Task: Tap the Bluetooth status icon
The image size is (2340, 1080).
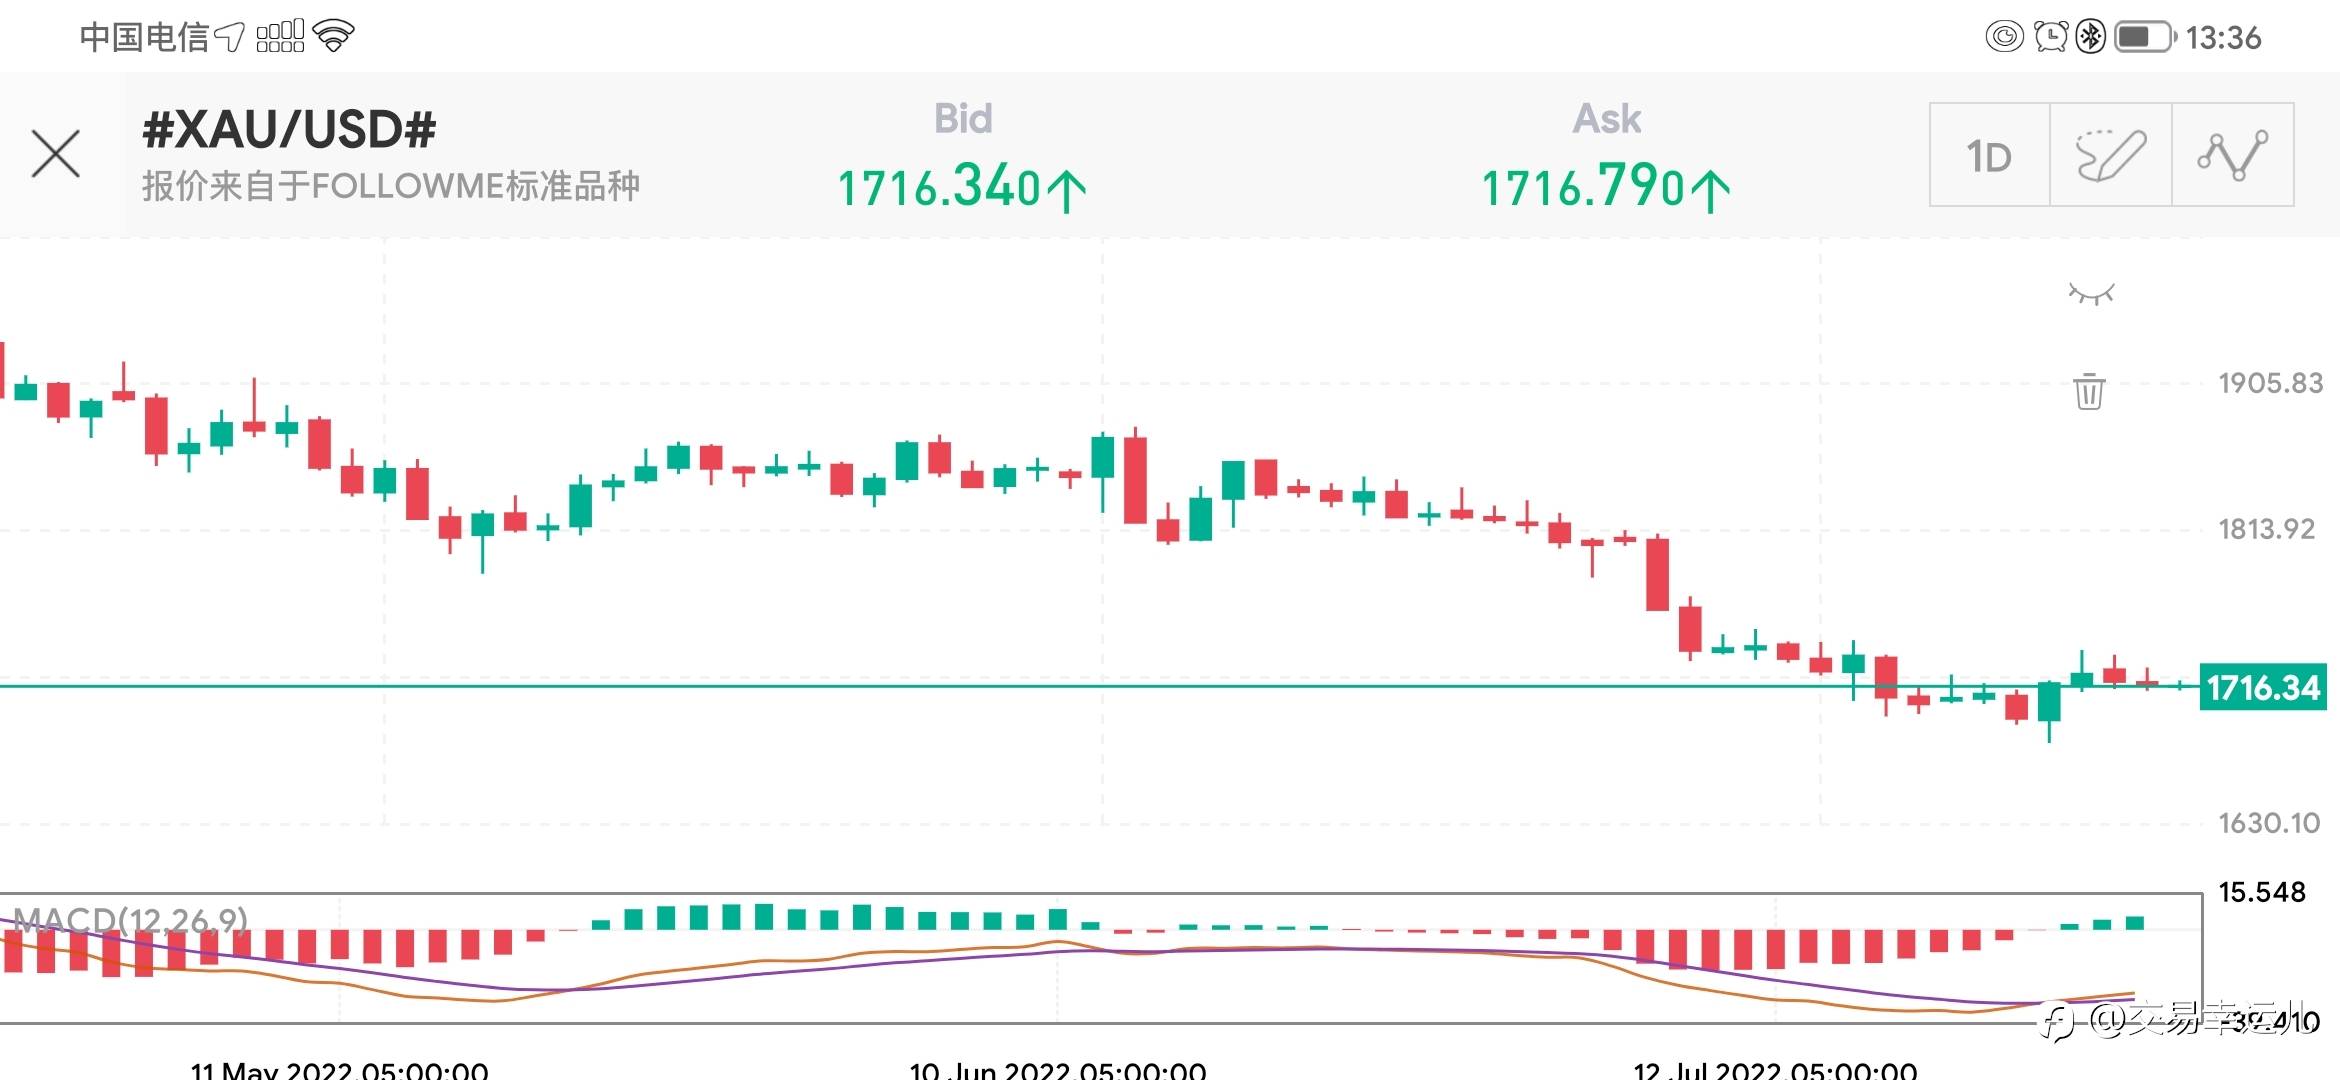Action: pyautogui.click(x=2090, y=37)
